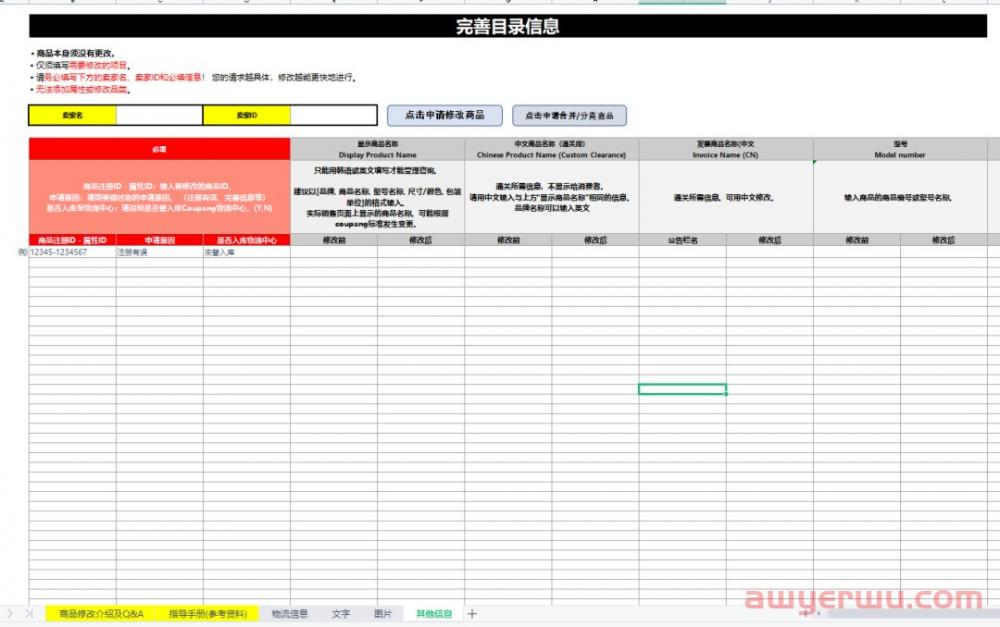Open the 指导手册(参考资料) sheet tab
Image resolution: width=1000 pixels, height=627 pixels.
point(207,614)
